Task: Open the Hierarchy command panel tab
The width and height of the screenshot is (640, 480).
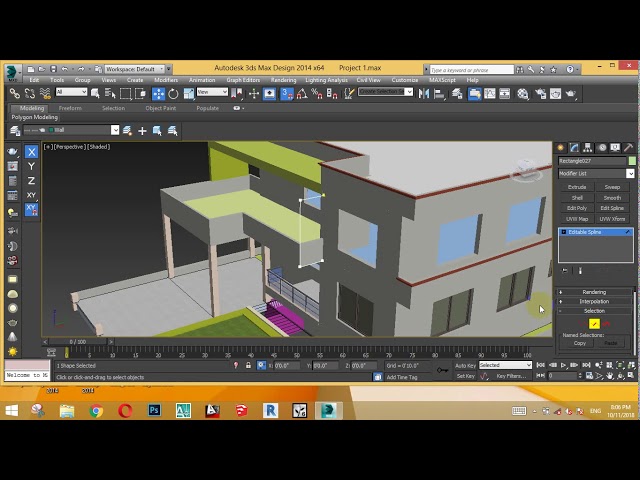Action: 588,147
